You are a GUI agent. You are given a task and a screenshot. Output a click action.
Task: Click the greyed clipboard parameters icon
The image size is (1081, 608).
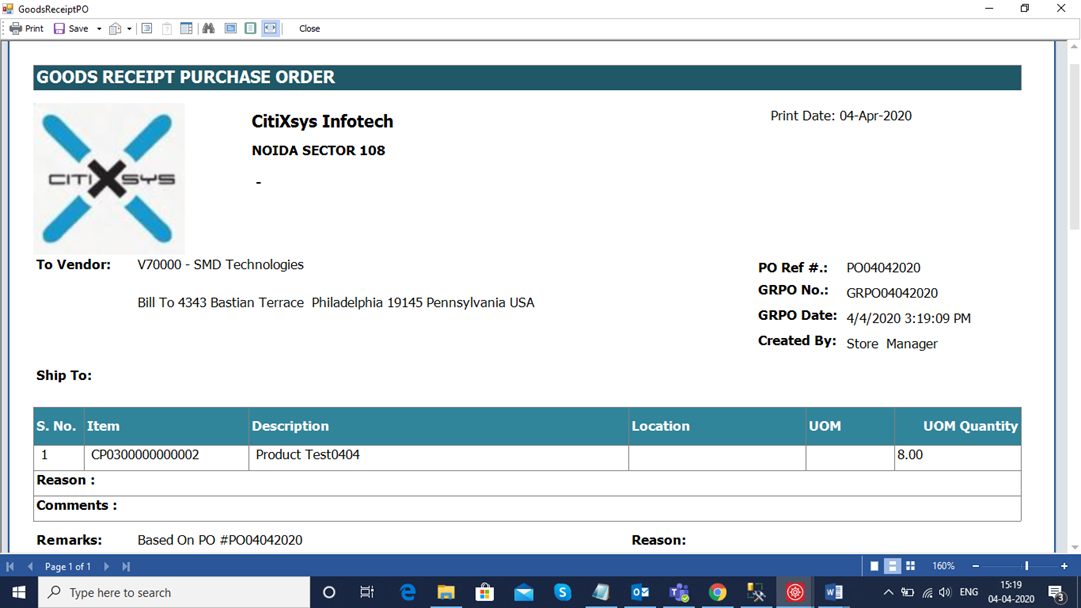167,28
